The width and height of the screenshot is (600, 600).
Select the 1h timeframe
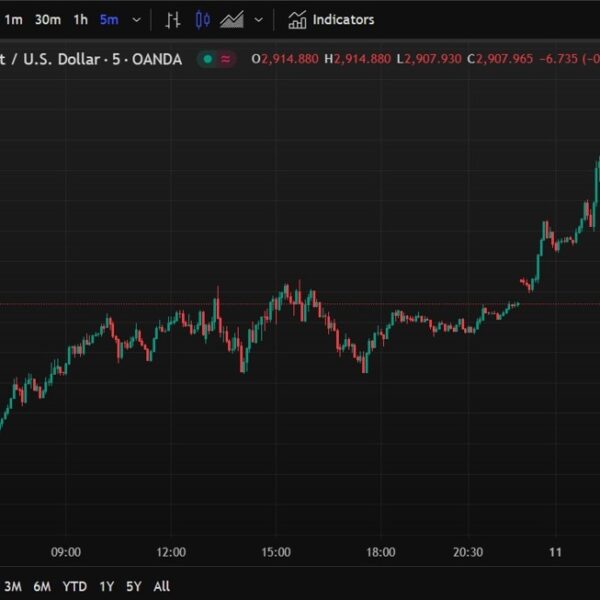point(80,20)
